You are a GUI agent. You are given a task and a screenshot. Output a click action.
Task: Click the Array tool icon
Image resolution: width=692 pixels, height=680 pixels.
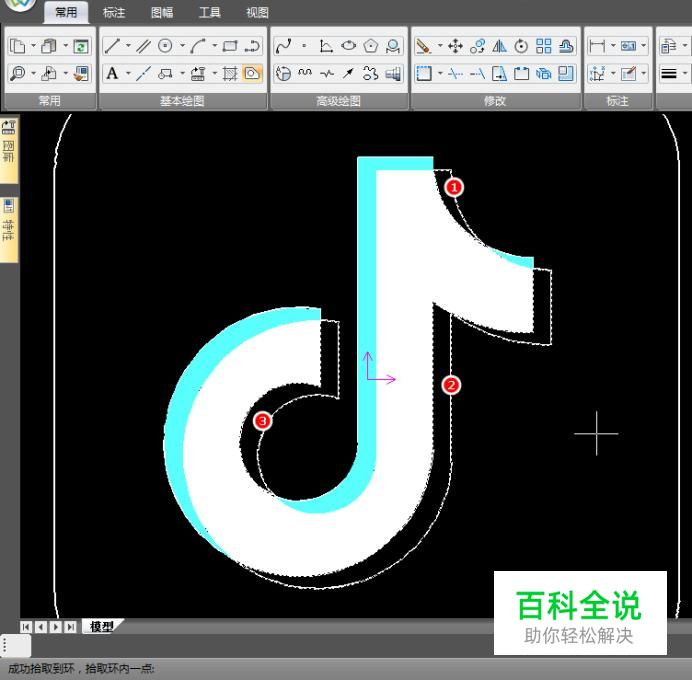(543, 46)
